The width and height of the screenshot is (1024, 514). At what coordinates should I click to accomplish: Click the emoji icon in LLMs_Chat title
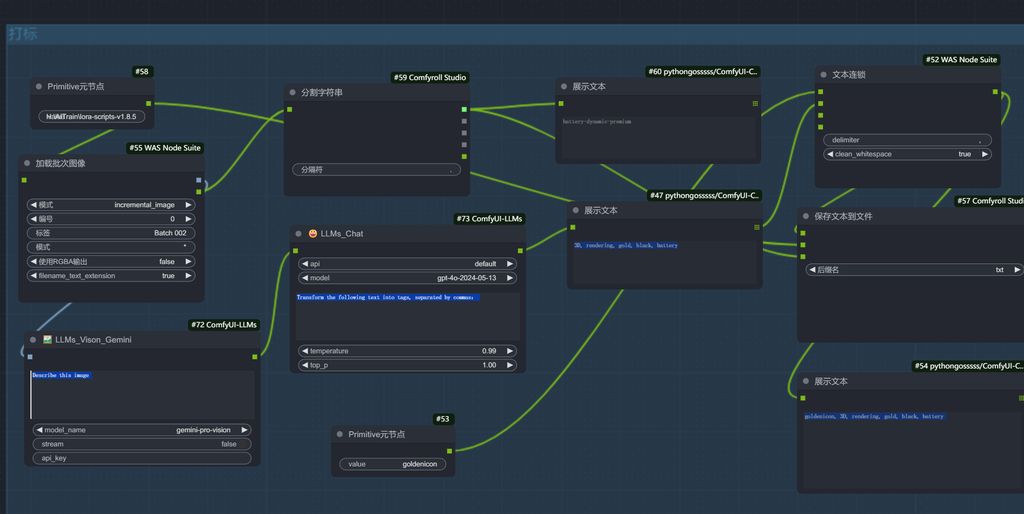(312, 234)
